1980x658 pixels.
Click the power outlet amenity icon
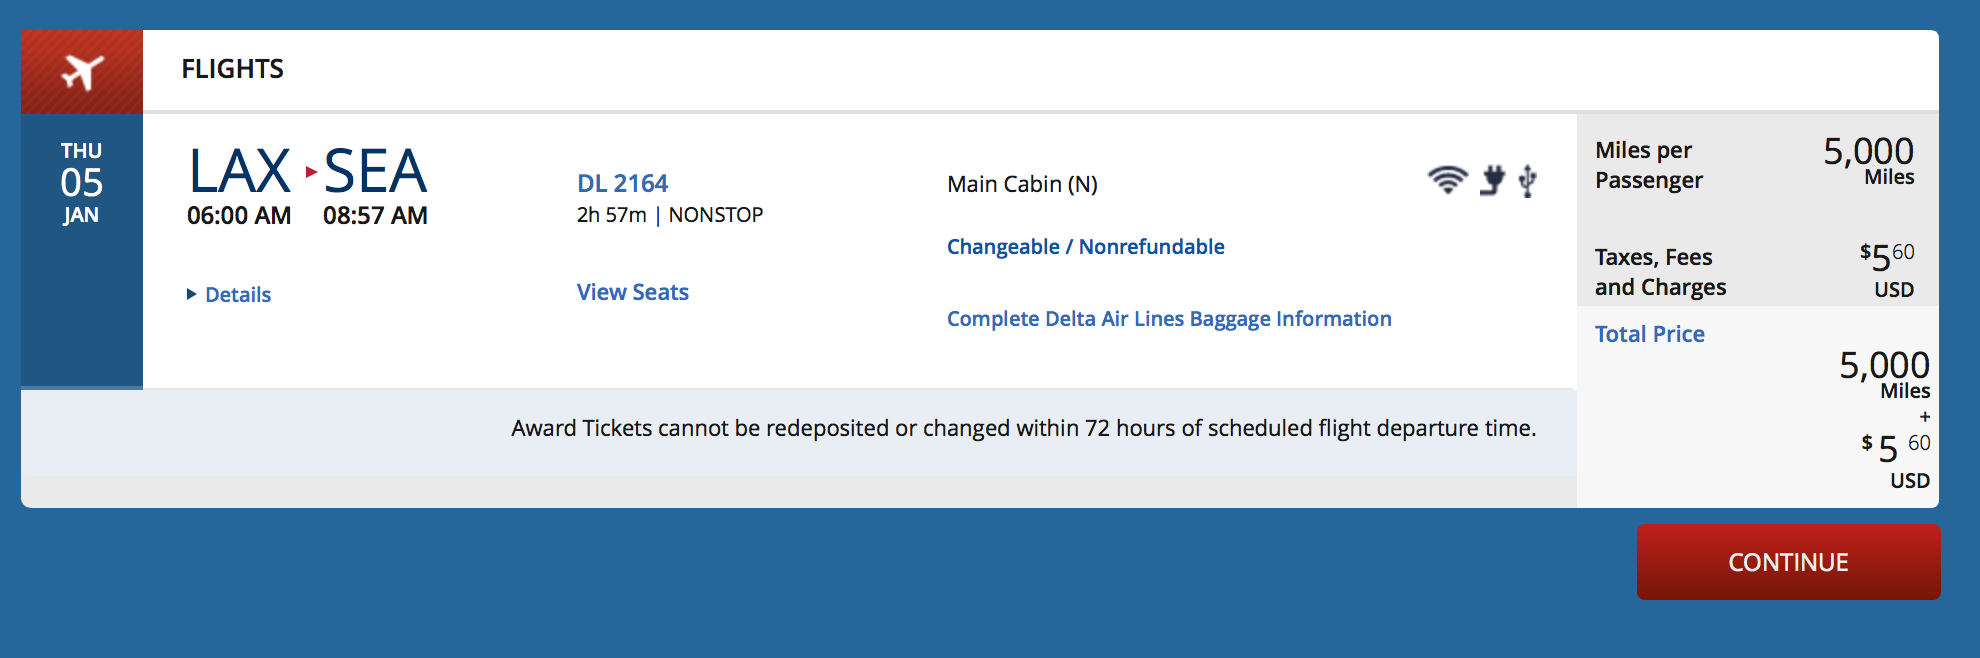point(1492,180)
